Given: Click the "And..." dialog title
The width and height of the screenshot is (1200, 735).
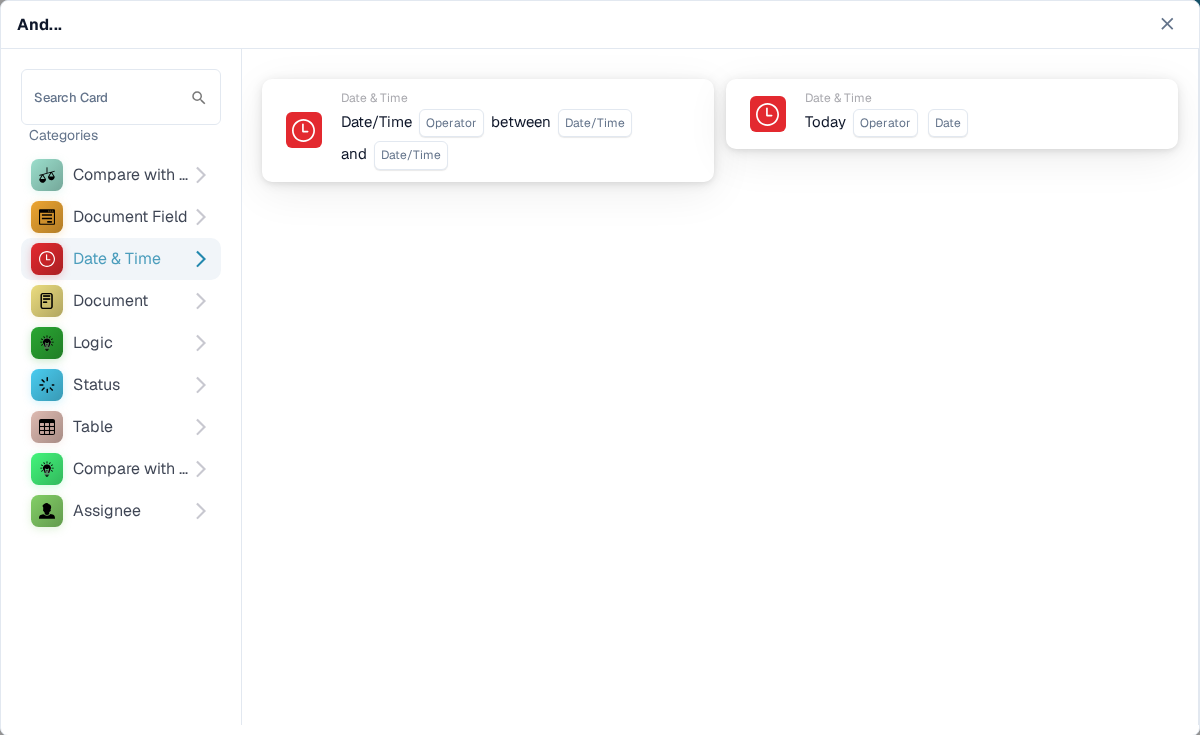Looking at the screenshot, I should click(x=39, y=24).
